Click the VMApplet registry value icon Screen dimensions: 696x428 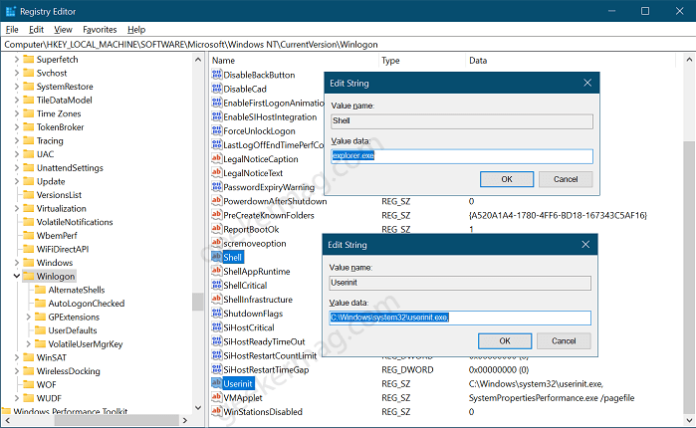[x=216, y=397]
